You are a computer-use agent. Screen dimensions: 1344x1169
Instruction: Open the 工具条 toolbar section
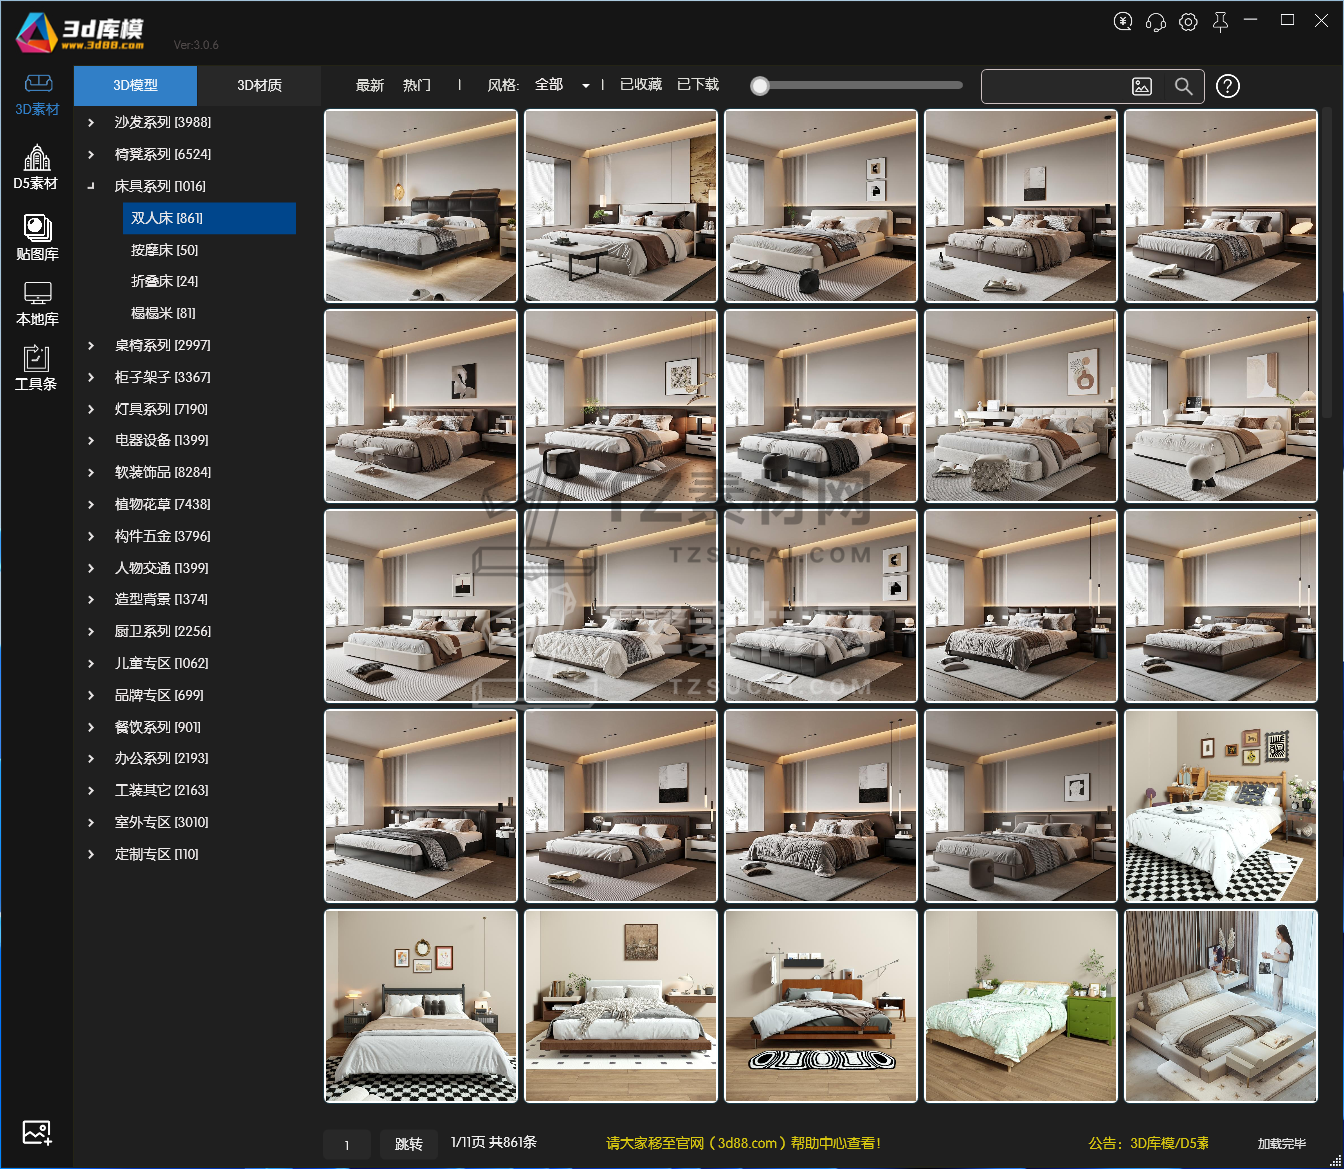[x=37, y=368]
